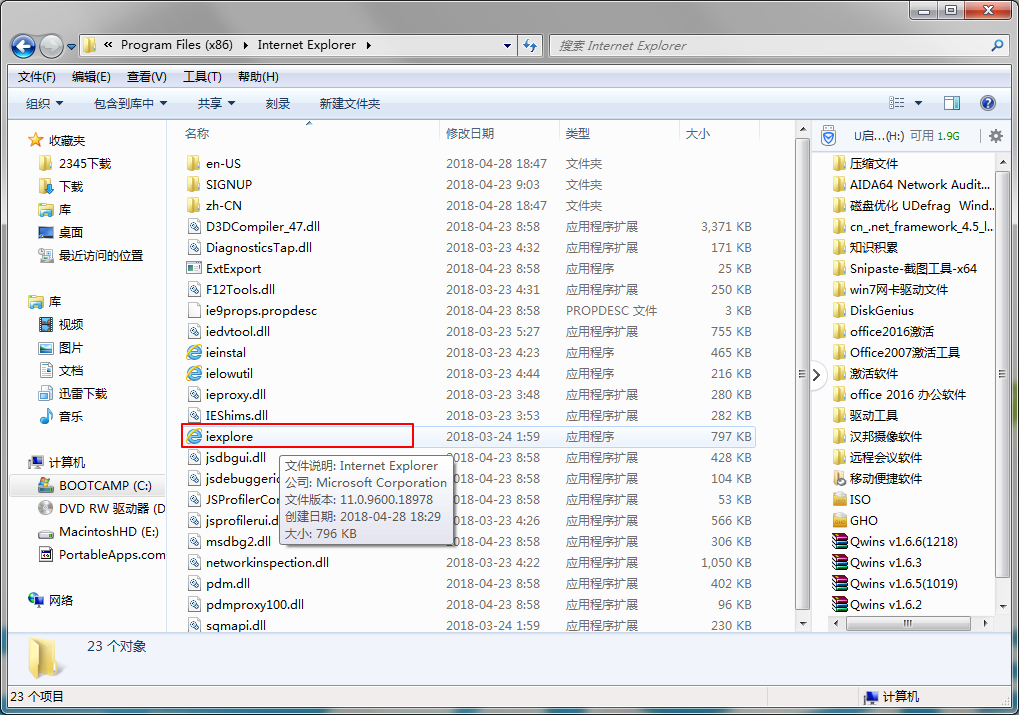Open the 工具(T) menu
This screenshot has height=715, width=1019.
click(x=202, y=77)
